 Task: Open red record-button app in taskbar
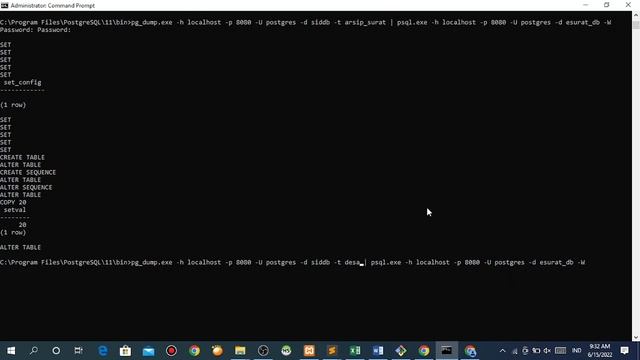click(x=171, y=351)
